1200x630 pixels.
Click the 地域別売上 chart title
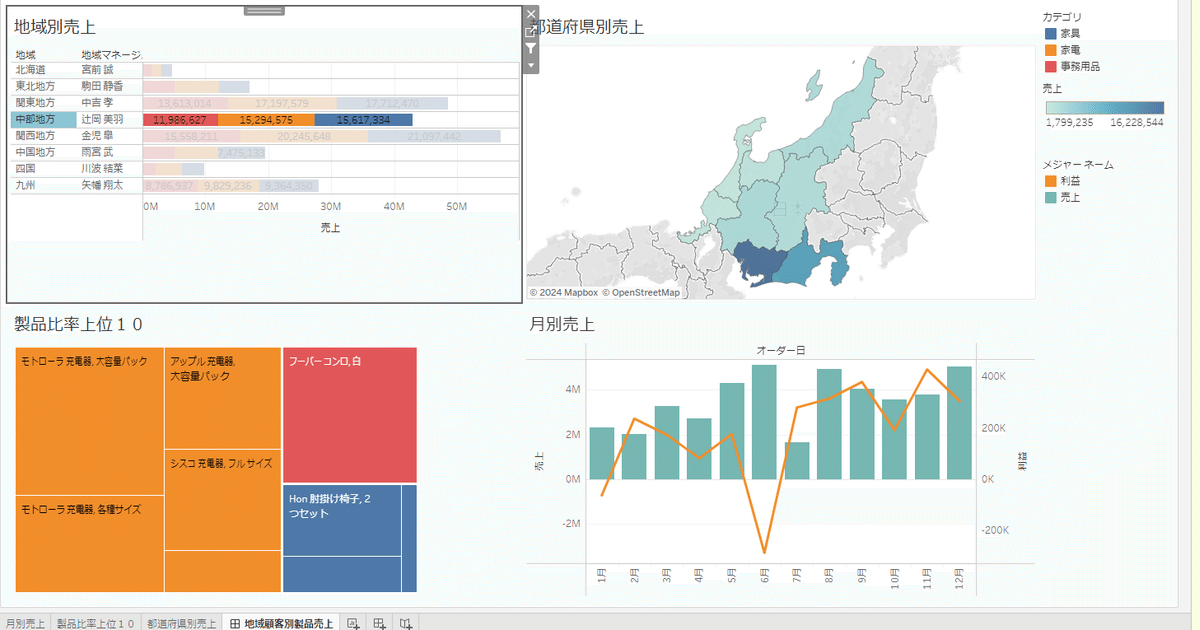pyautogui.click(x=55, y=27)
